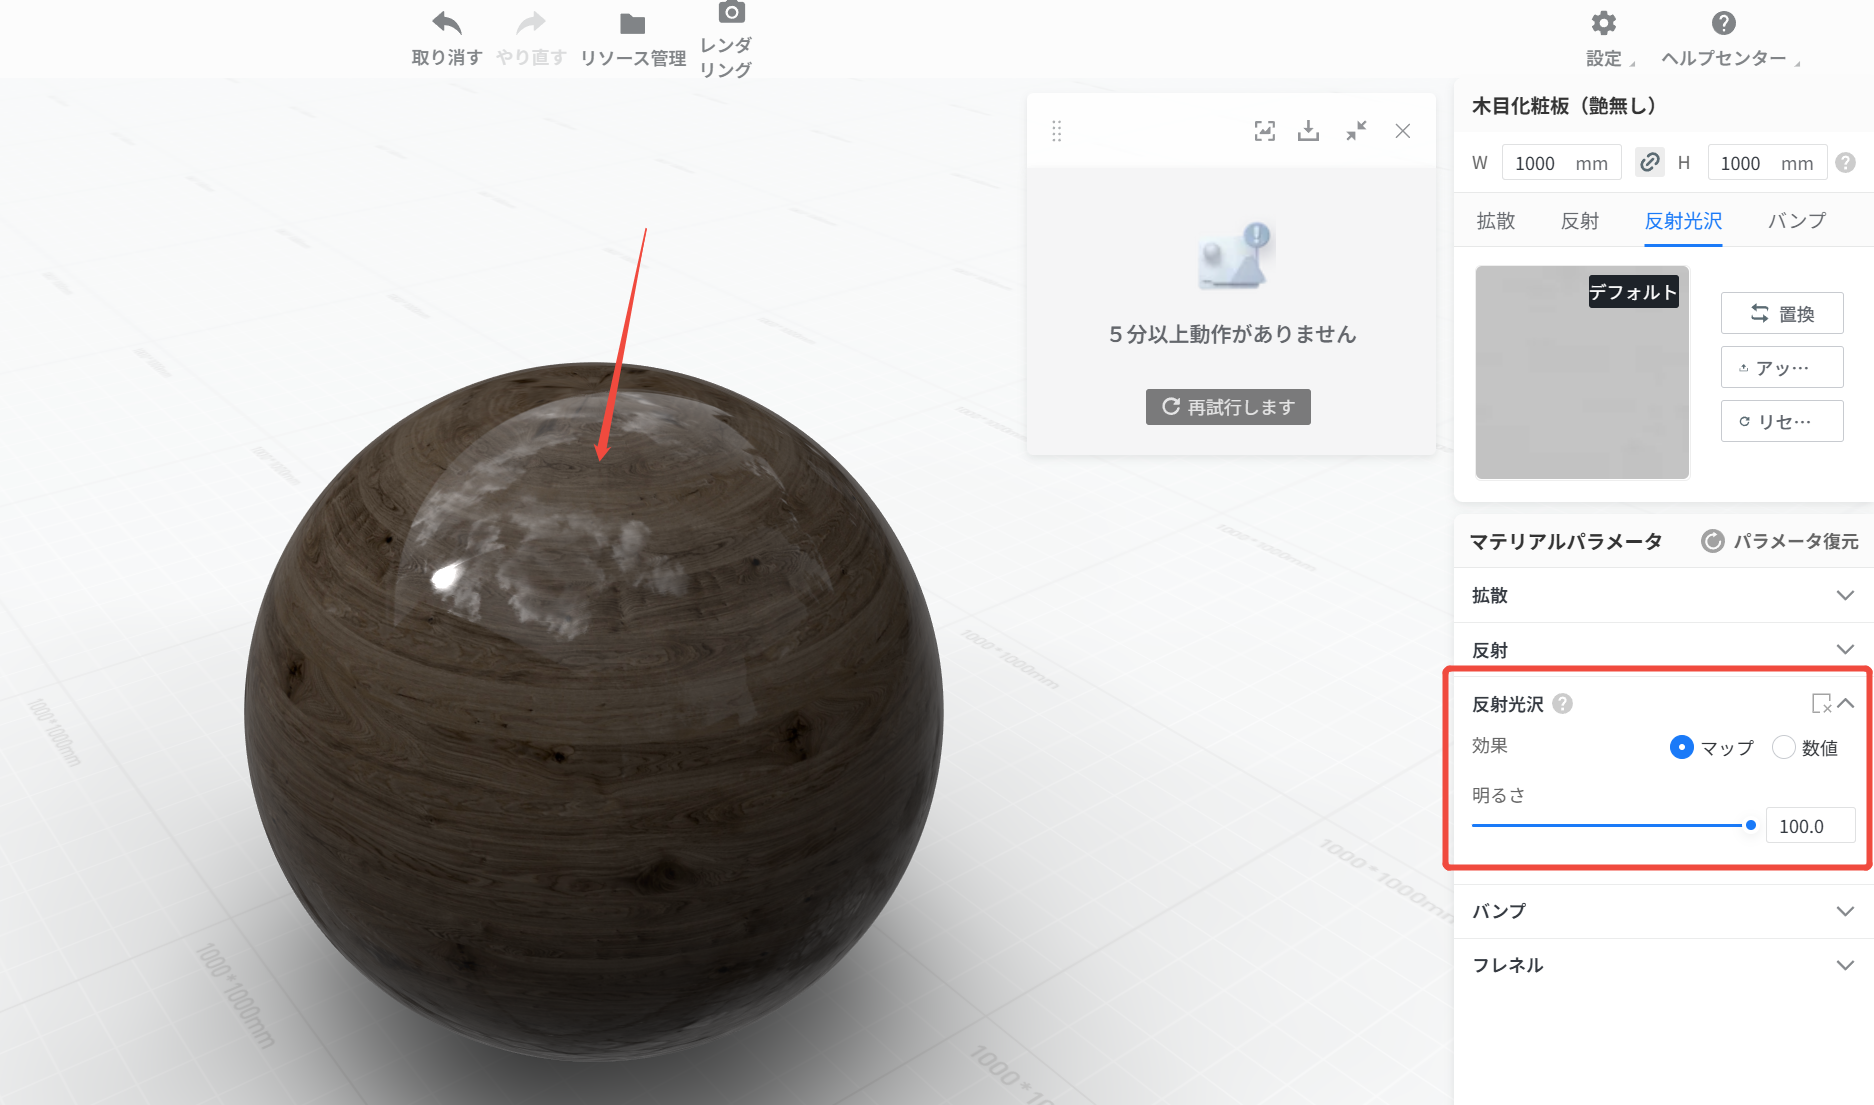Screen dimensions: 1874x1105
Task: Click the 置換 replace button
Action: point(1782,314)
